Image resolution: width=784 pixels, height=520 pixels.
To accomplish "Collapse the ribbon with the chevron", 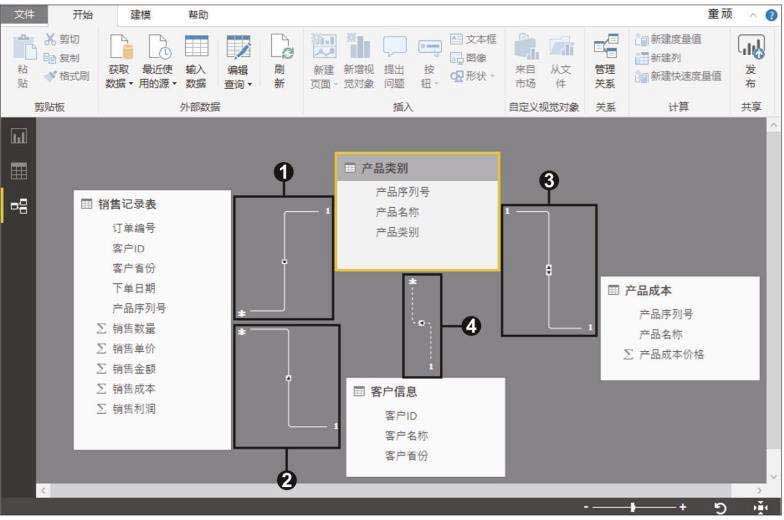I will 753,15.
